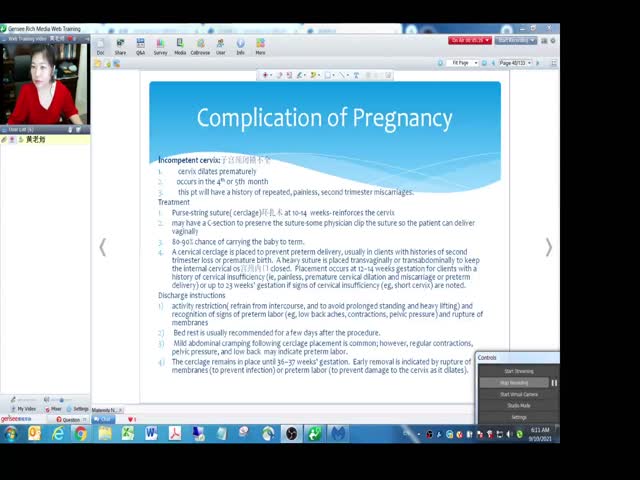Click Stop Recording in Controls panel
640x480 pixels.
[514, 383]
